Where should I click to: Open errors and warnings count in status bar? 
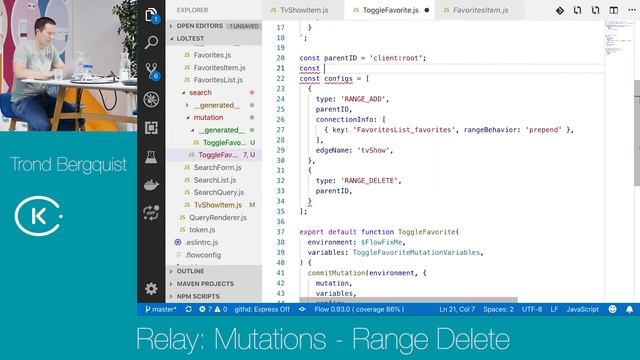(213, 309)
